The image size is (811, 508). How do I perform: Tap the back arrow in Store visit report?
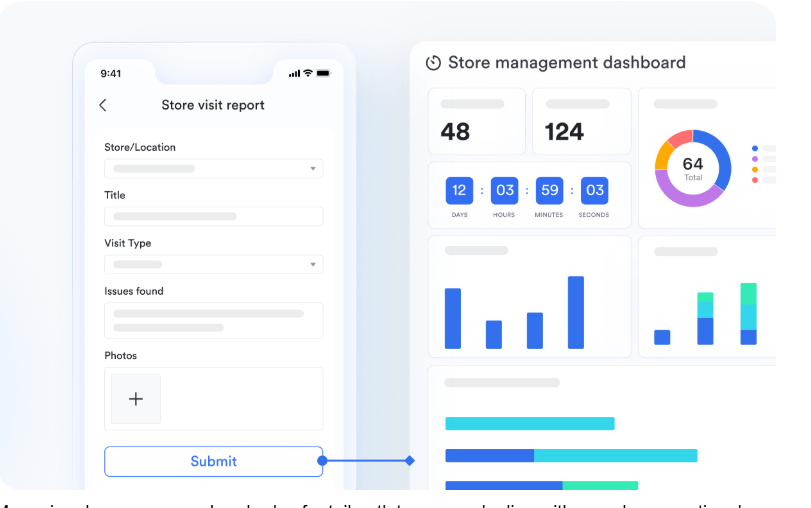[x=102, y=105]
